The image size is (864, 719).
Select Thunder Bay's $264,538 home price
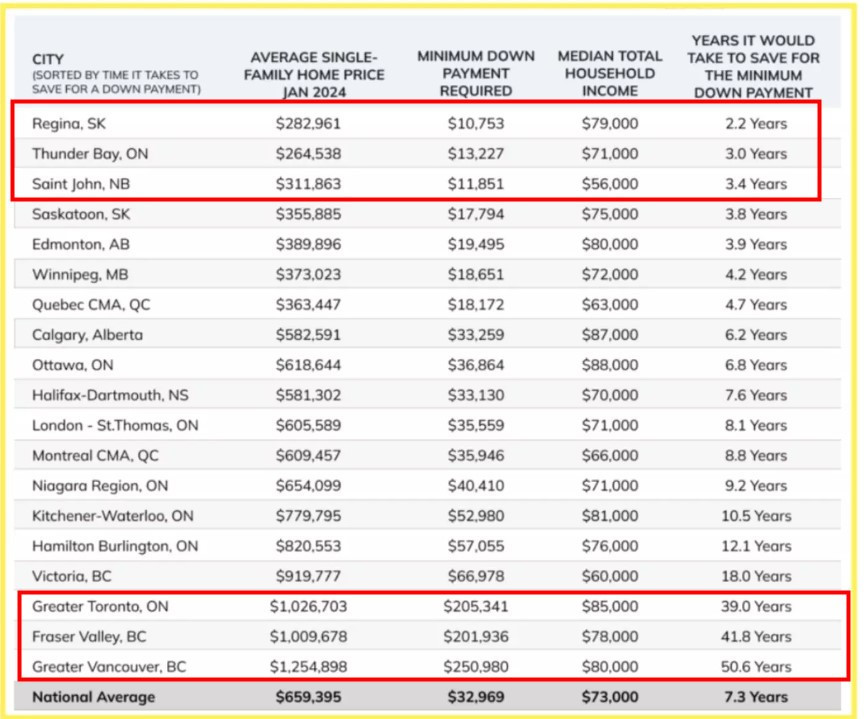pos(309,154)
